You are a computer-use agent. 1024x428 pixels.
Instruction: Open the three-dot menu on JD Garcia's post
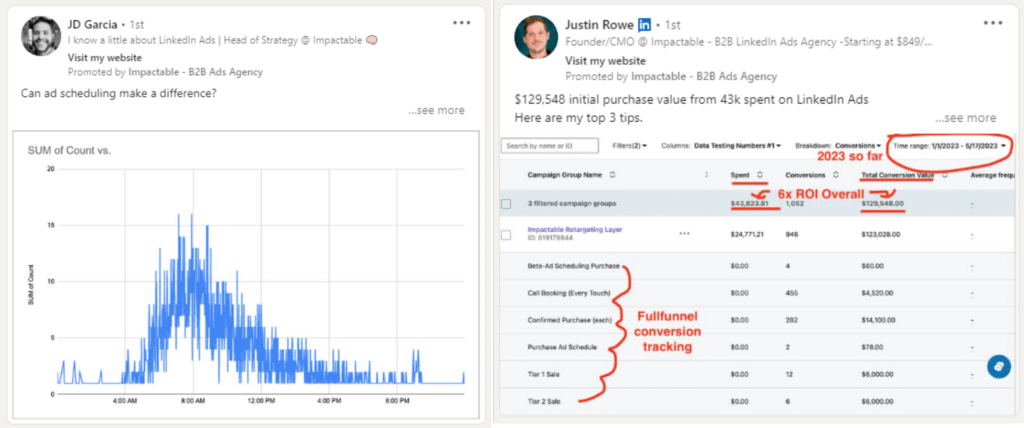(461, 22)
